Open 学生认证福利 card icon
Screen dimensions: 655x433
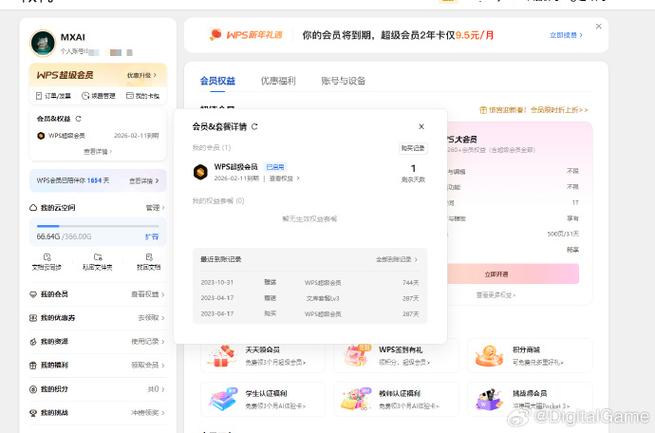pos(223,399)
